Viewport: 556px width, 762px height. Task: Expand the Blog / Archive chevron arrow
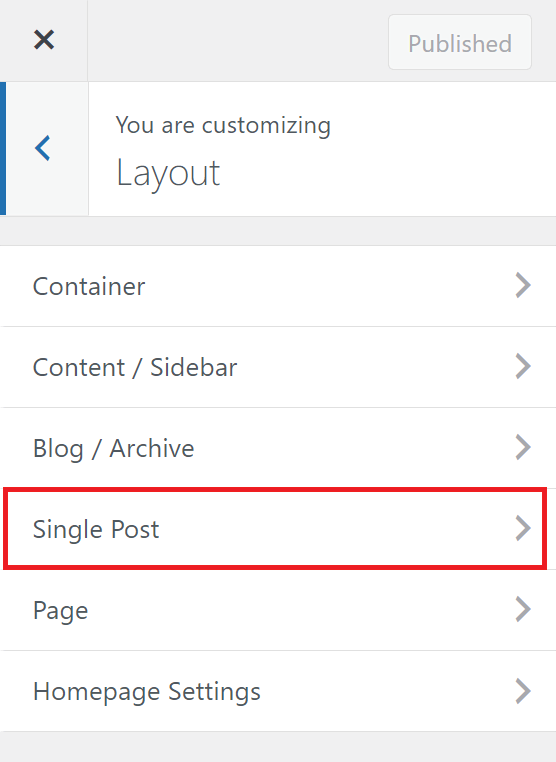click(x=523, y=447)
